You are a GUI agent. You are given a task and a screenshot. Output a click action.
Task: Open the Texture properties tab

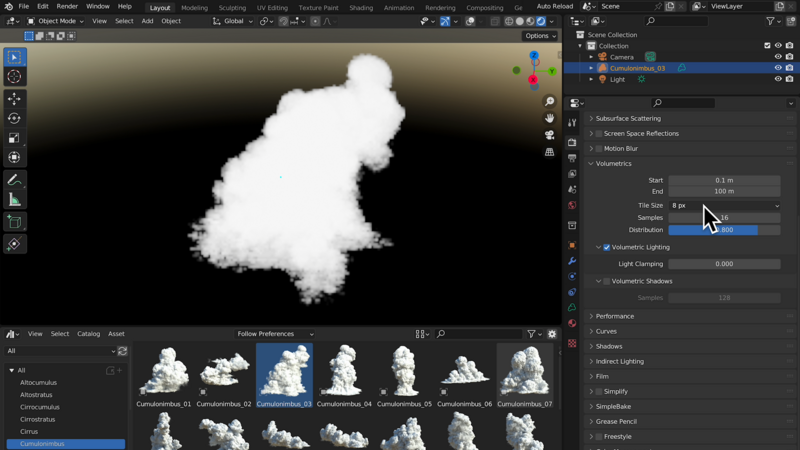[572, 343]
